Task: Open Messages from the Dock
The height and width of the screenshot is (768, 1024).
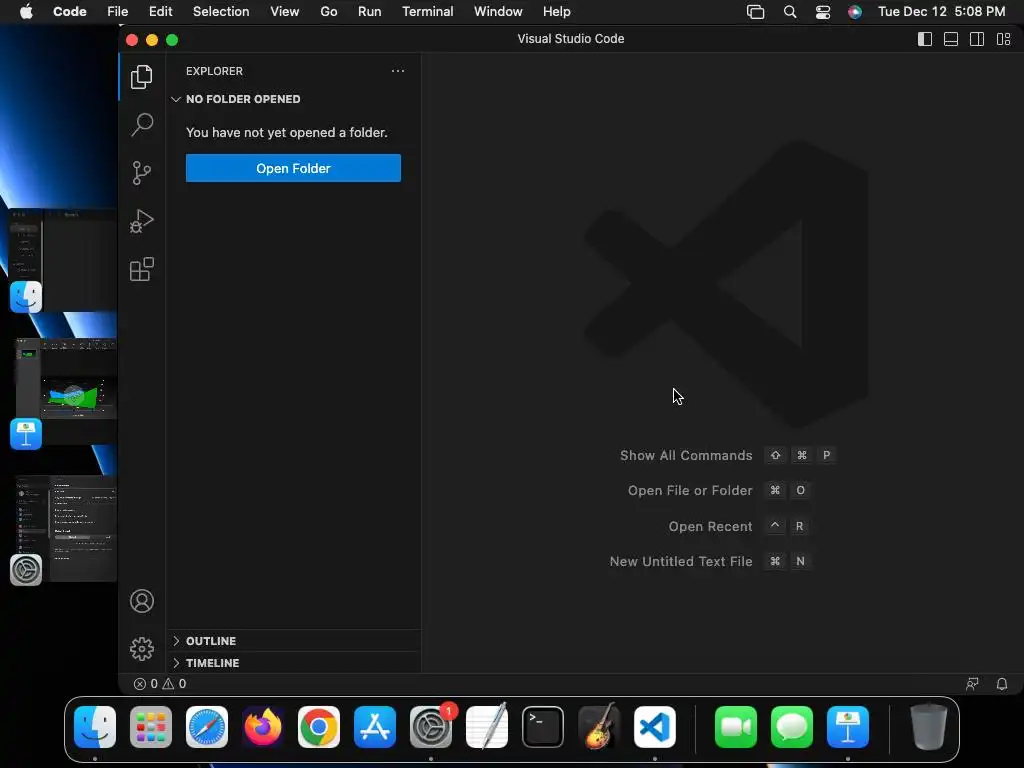Action: tap(792, 727)
